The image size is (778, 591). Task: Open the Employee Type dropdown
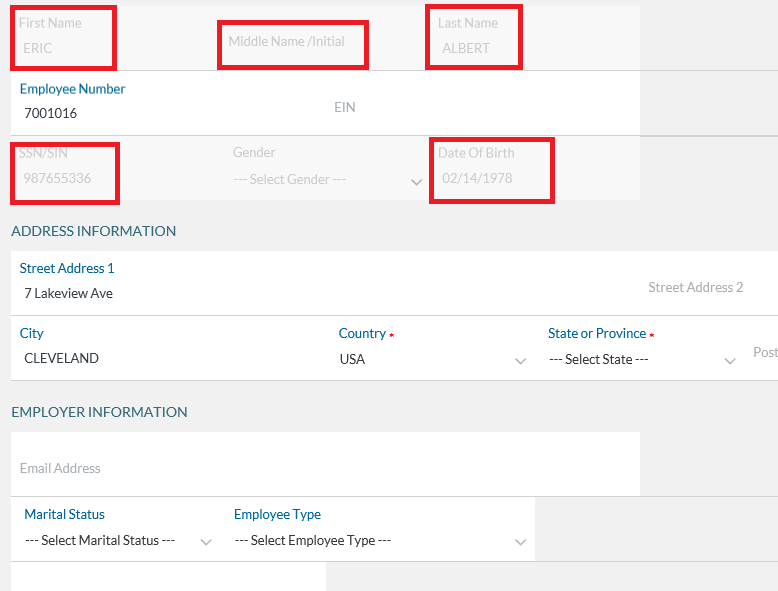click(x=380, y=540)
